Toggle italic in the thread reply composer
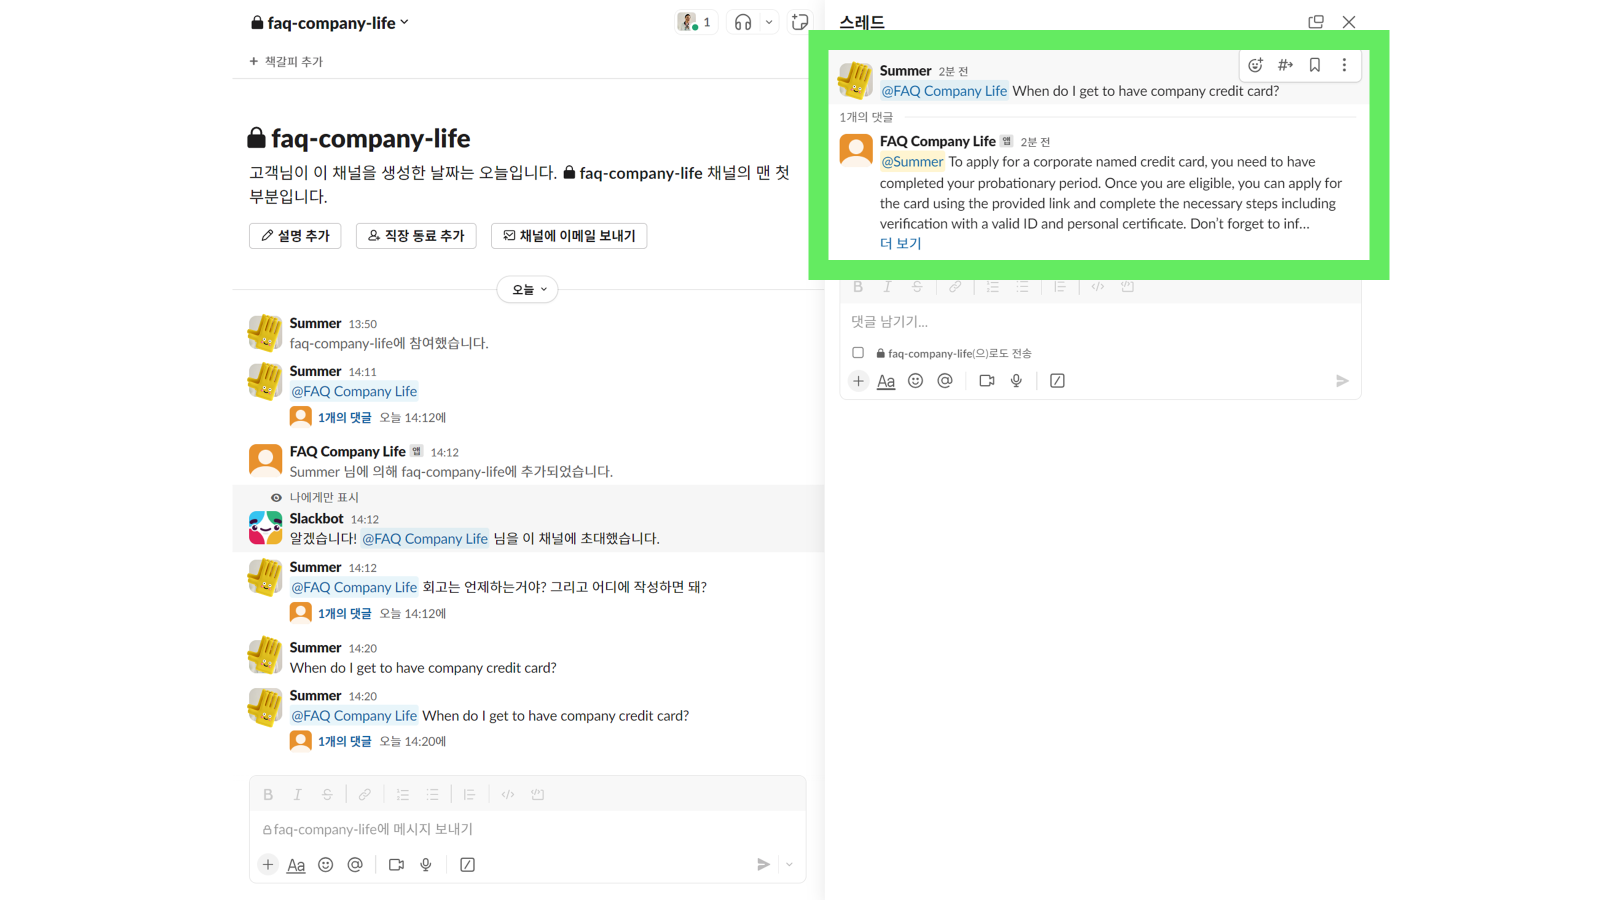The height and width of the screenshot is (900, 1600). click(x=887, y=287)
